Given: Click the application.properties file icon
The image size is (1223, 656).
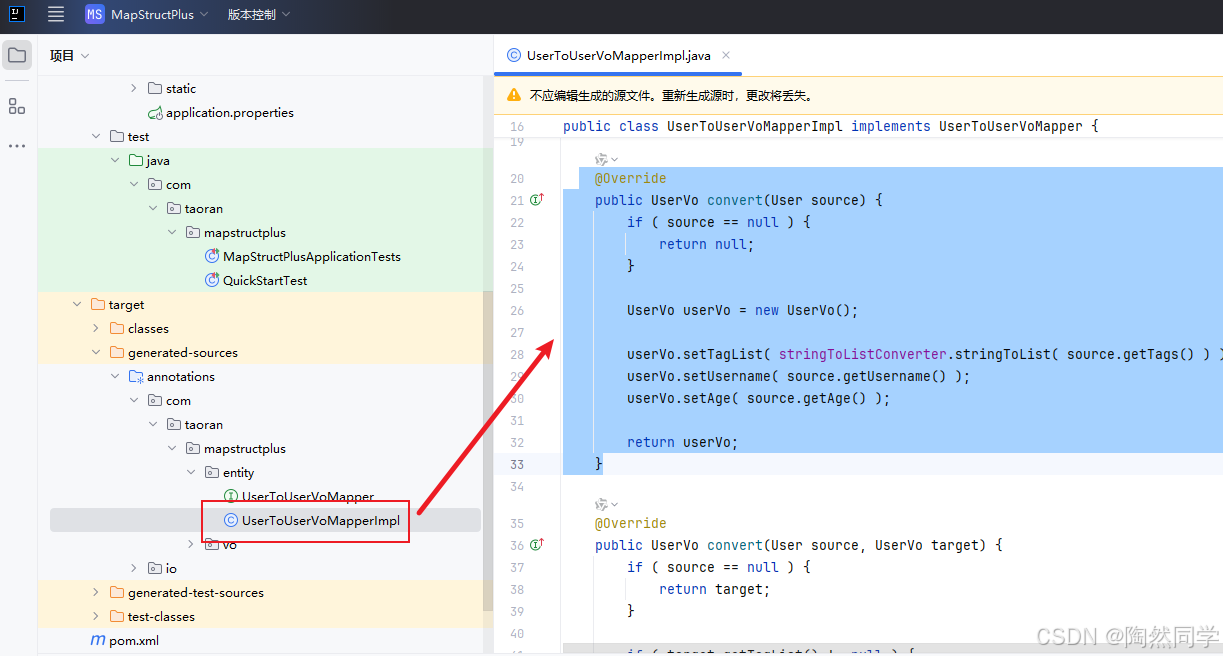Looking at the screenshot, I should (155, 113).
